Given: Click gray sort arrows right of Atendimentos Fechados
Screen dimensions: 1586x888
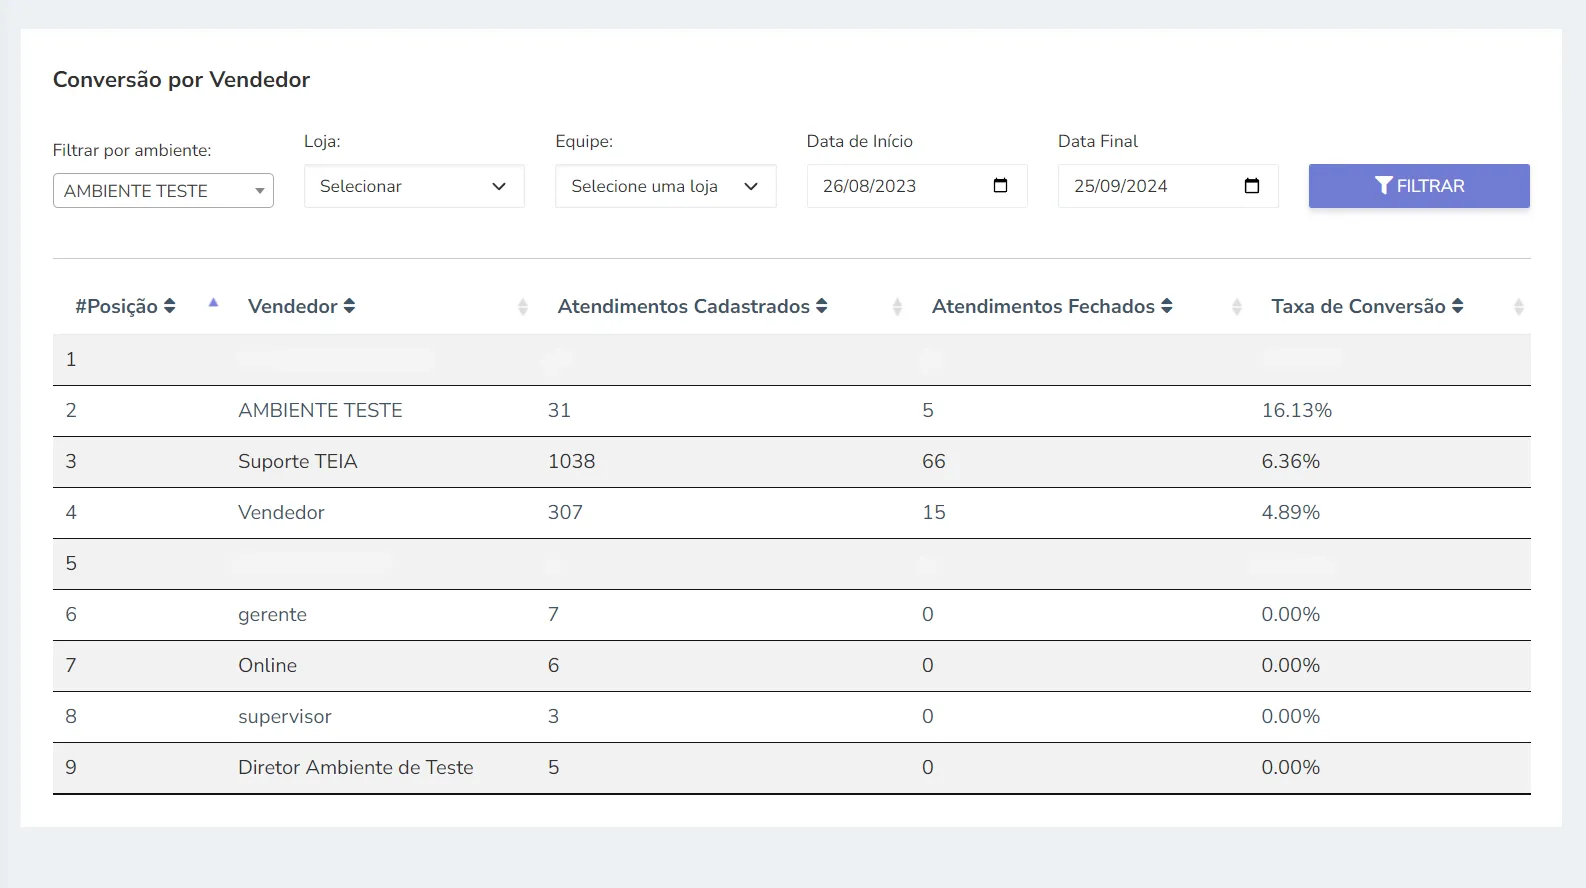Looking at the screenshot, I should [1237, 307].
